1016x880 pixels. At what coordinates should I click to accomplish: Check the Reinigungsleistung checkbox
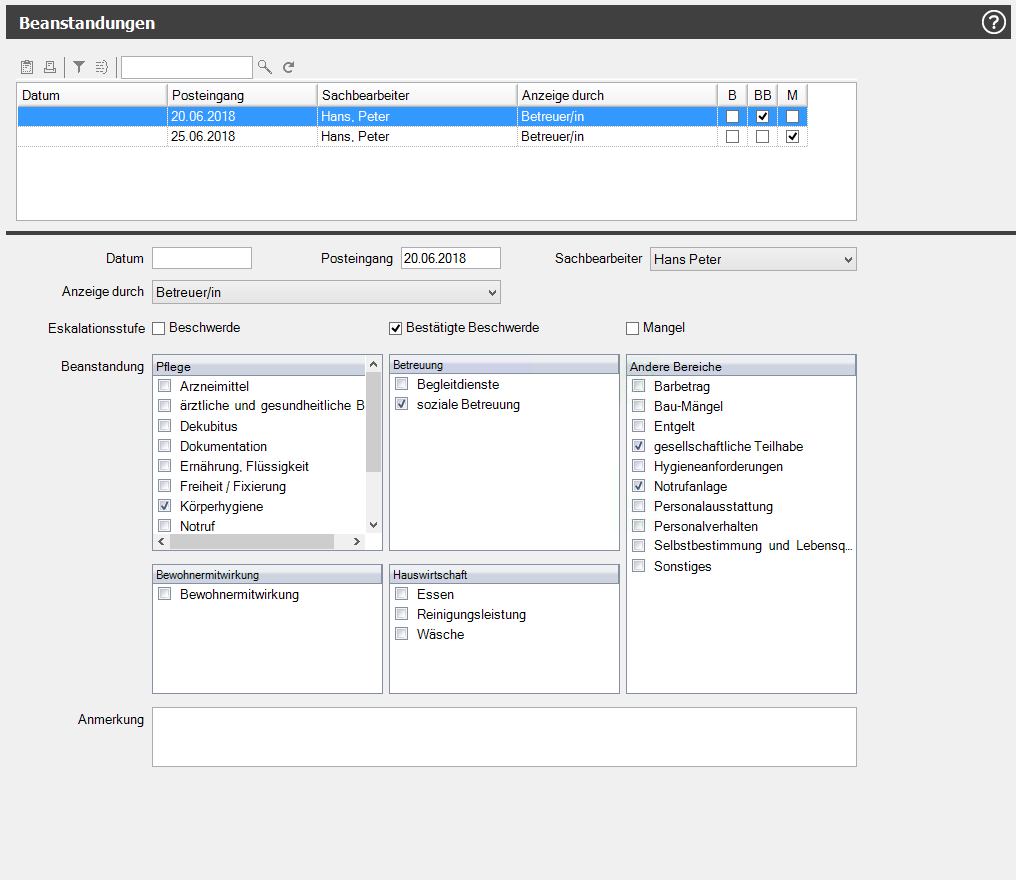(402, 614)
